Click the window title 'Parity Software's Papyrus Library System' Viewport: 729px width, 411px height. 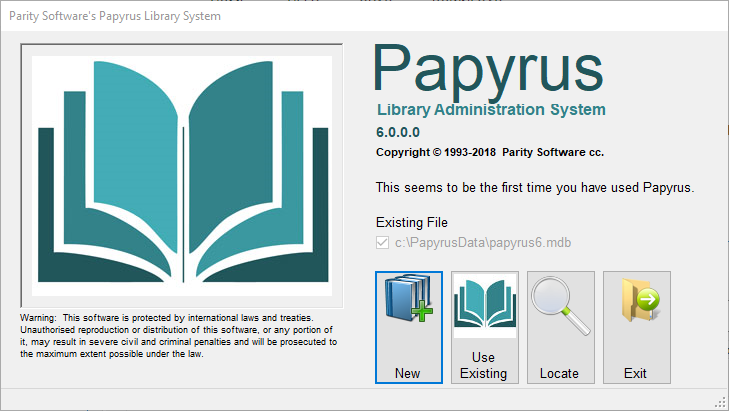click(x=115, y=16)
